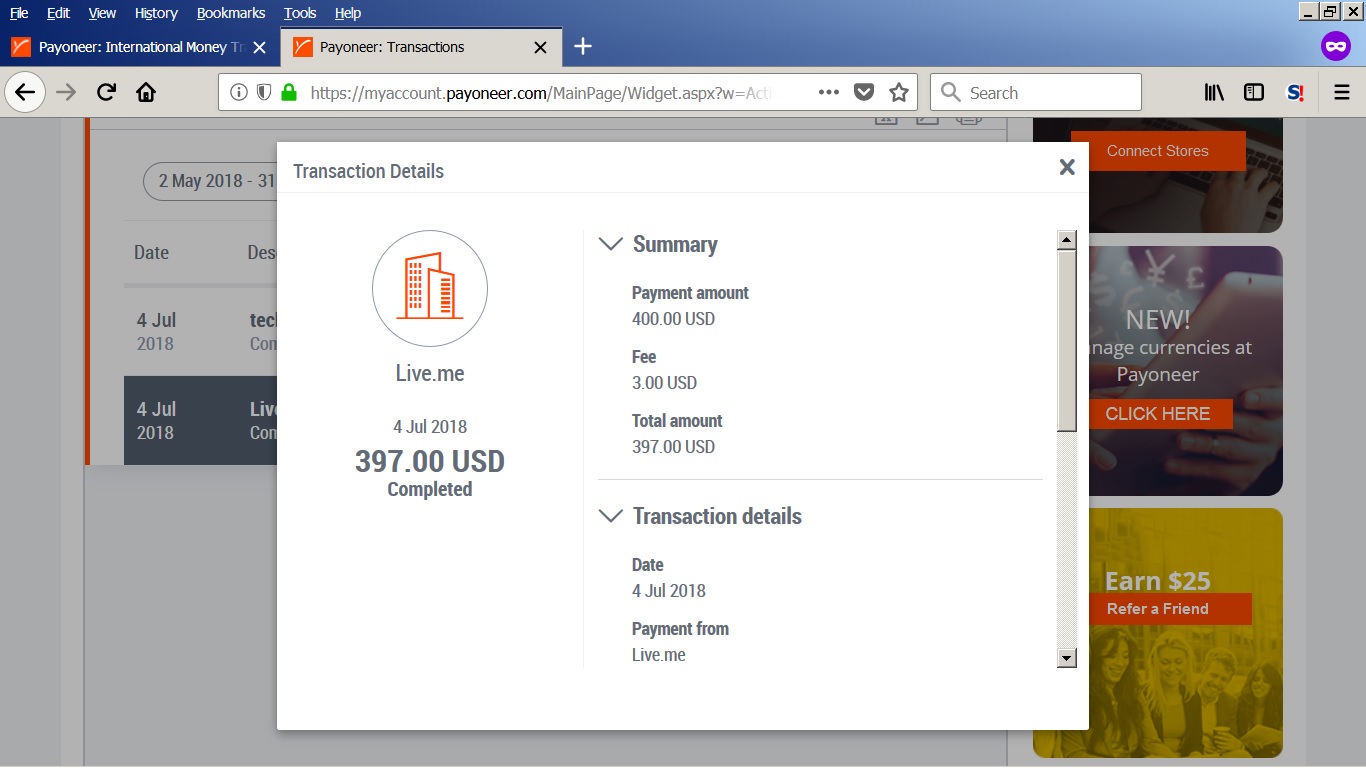Image resolution: width=1366 pixels, height=768 pixels.
Task: Click the Payment from Live.me value
Action: point(658,655)
